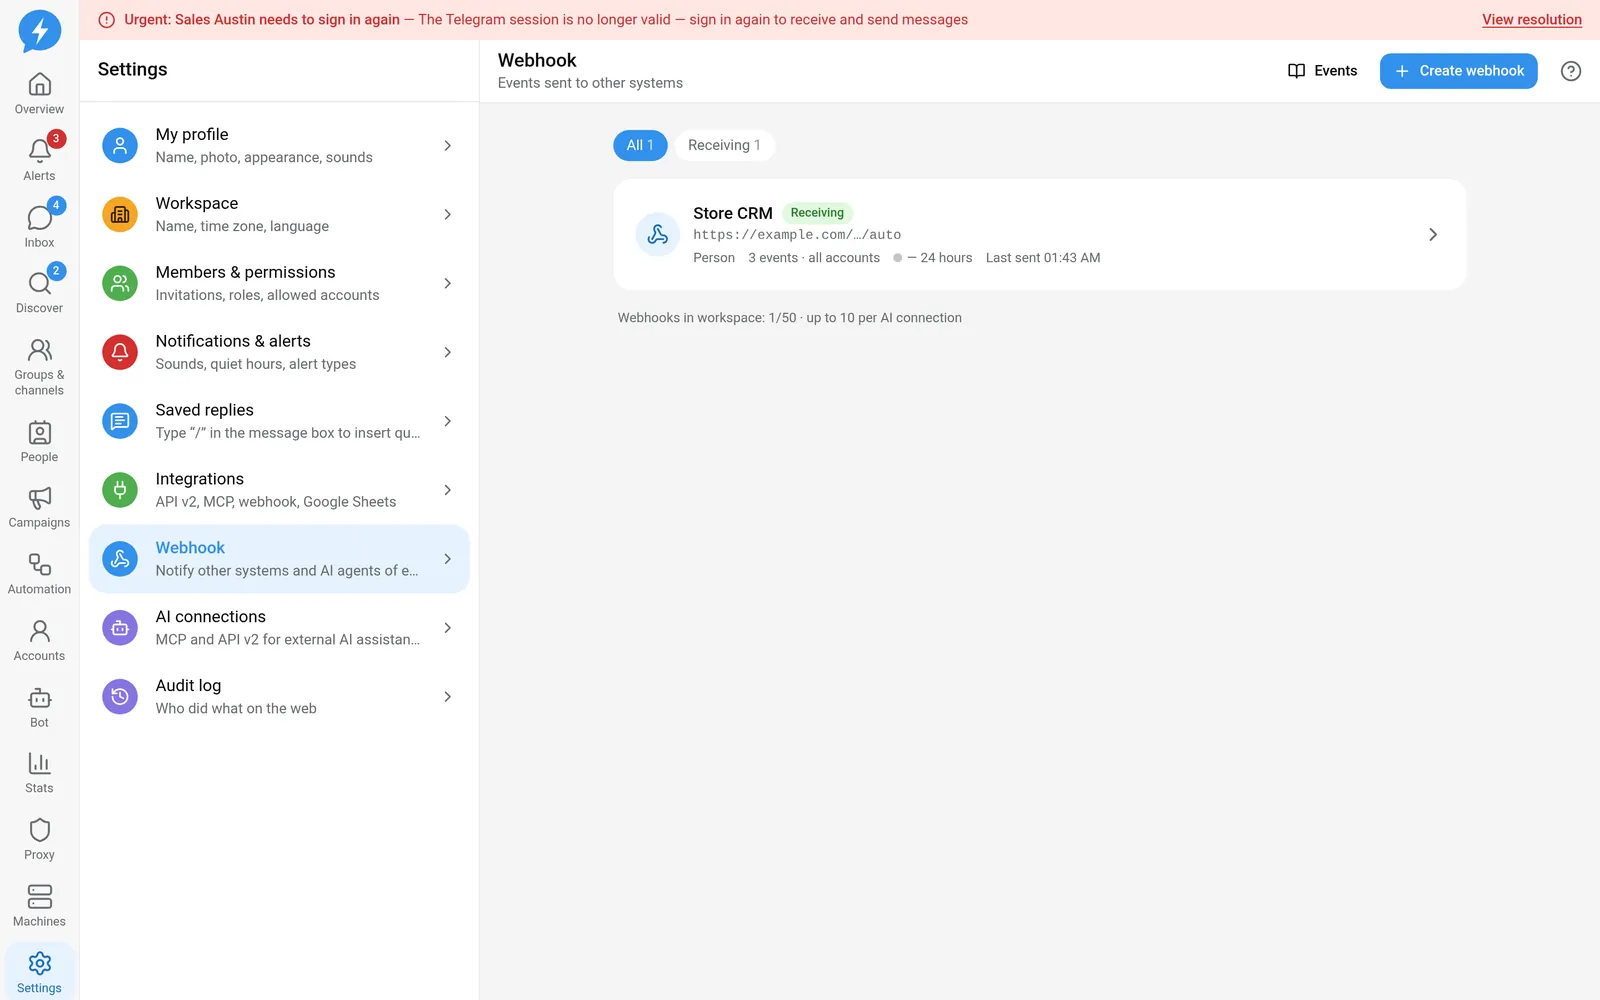Open Groups & channels section
This screenshot has width=1600, height=1000.
coord(39,367)
